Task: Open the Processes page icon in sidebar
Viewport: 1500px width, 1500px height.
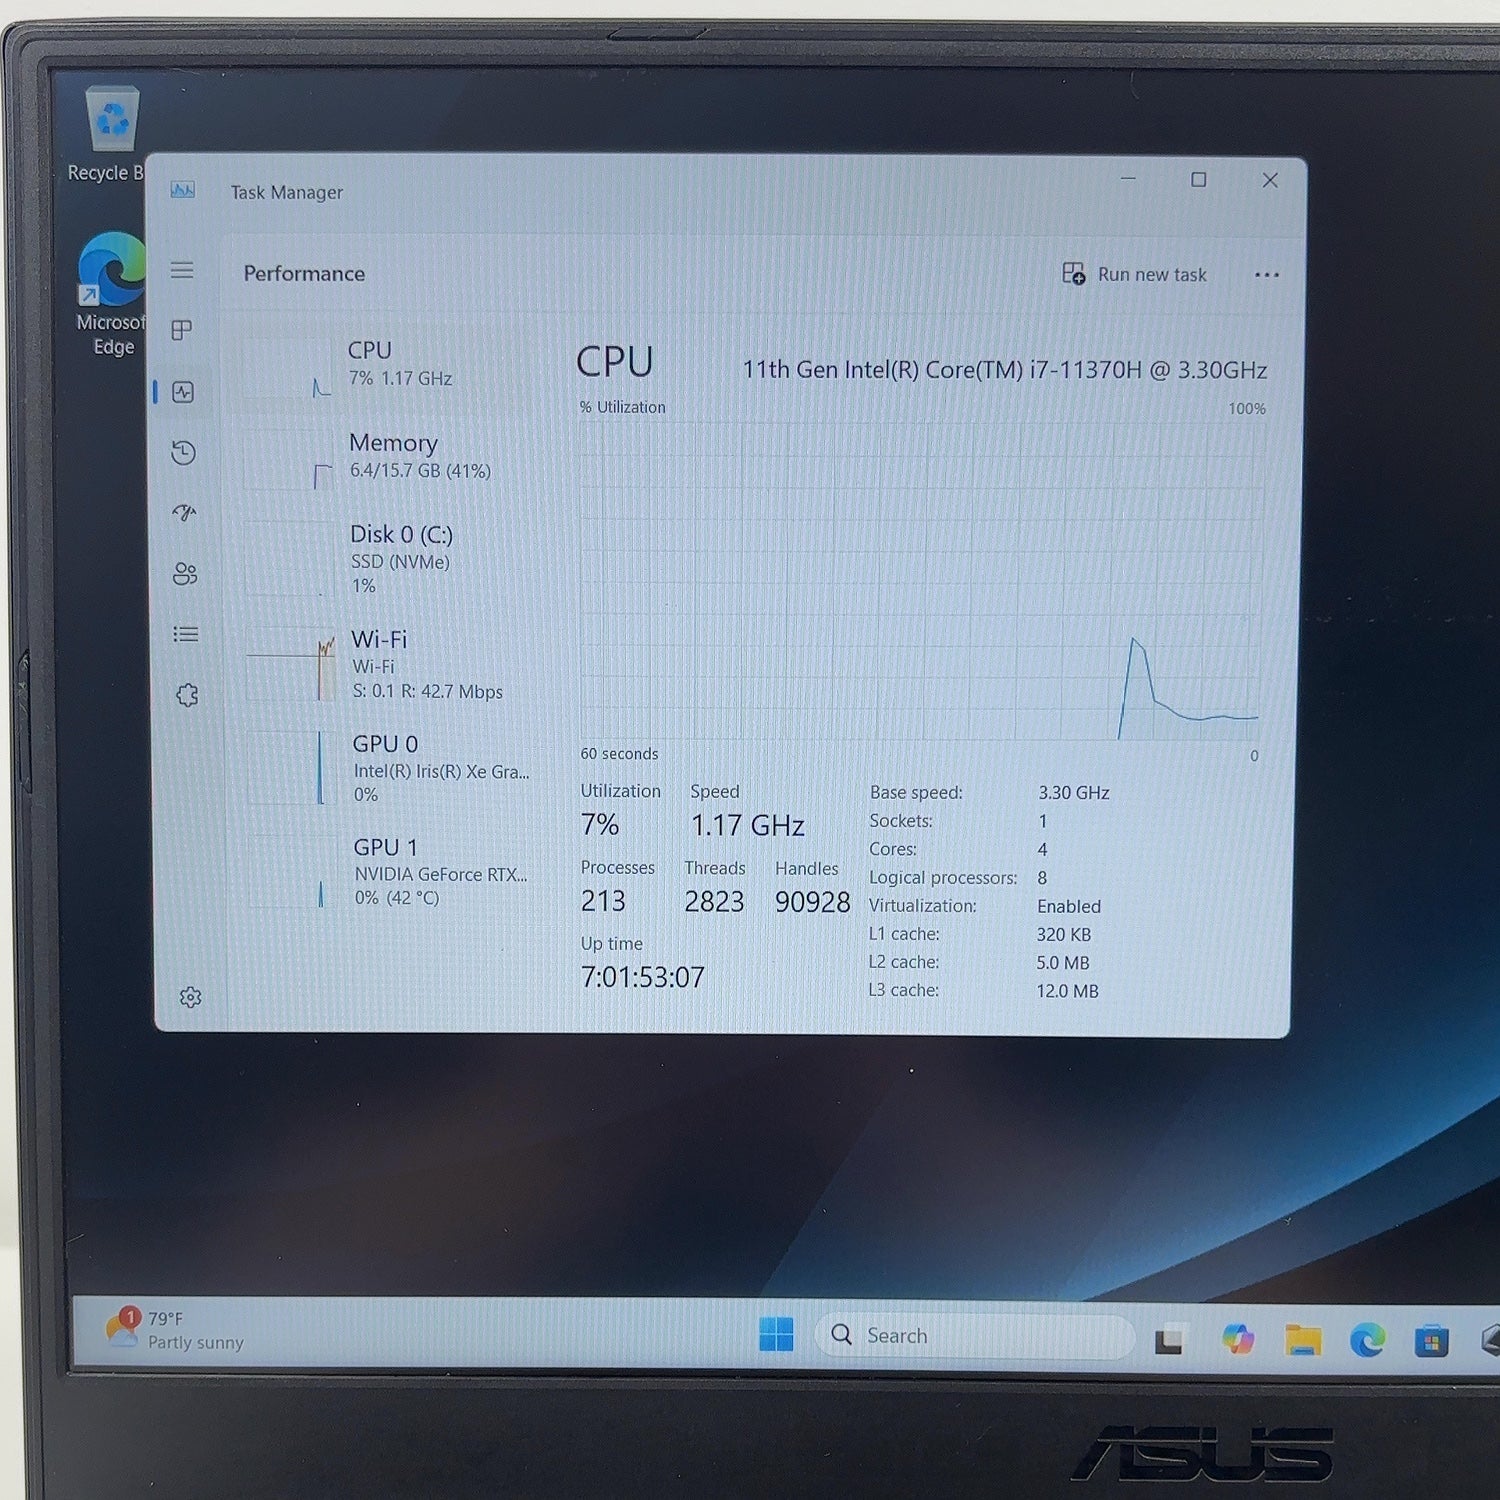Action: point(182,330)
